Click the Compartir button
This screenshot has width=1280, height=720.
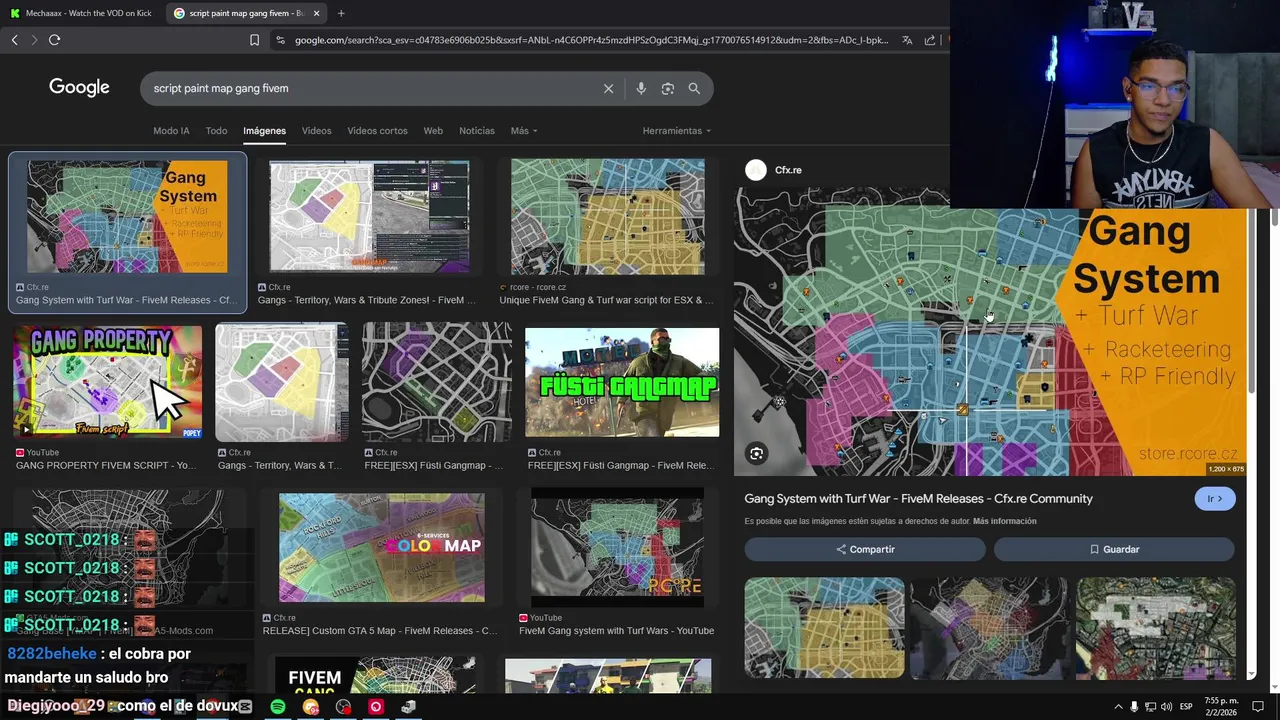click(x=865, y=549)
